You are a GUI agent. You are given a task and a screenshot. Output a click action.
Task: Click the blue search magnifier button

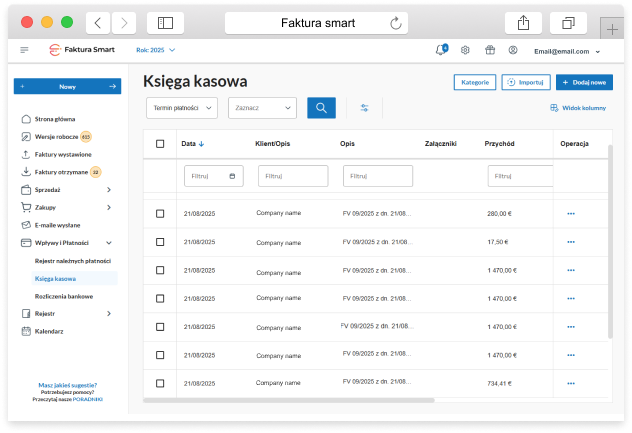click(321, 108)
